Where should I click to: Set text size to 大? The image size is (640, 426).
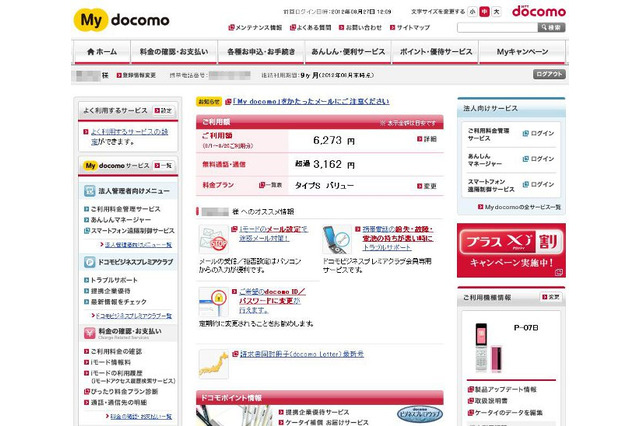[x=497, y=12]
